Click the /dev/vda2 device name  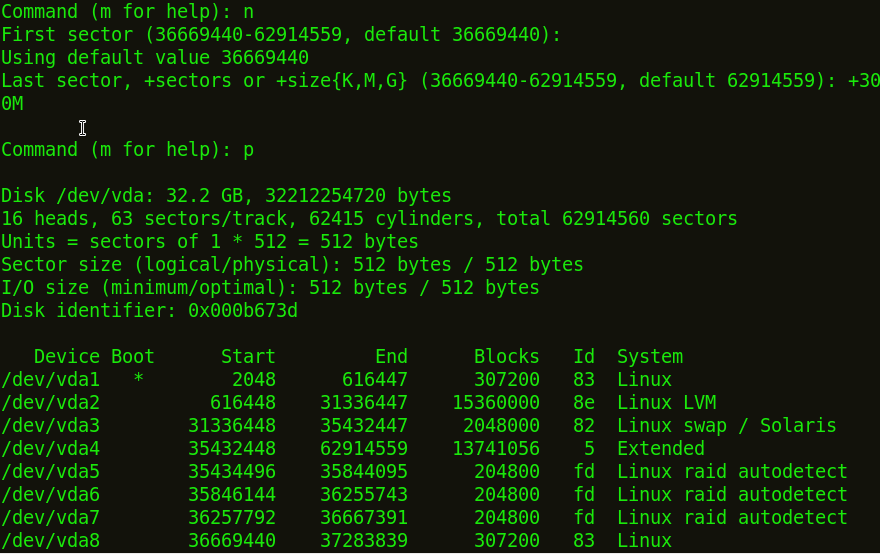(51, 403)
